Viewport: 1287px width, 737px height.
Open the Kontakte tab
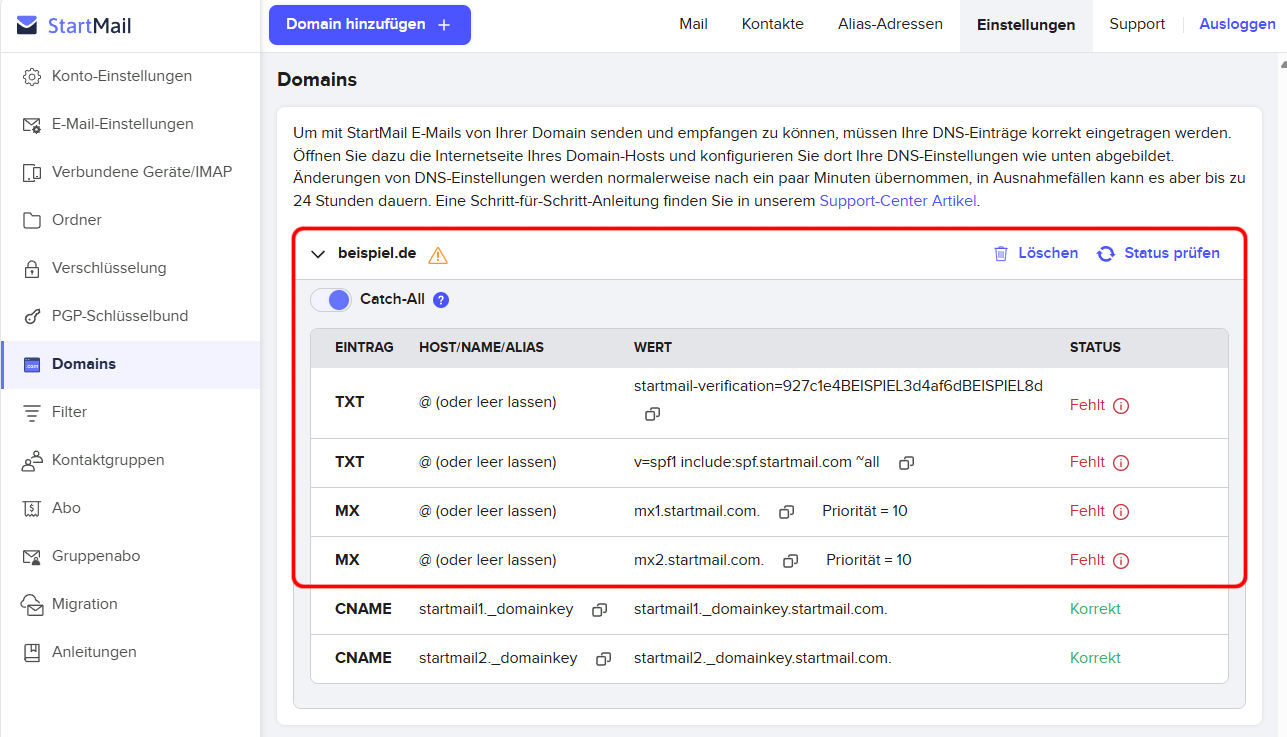(773, 24)
